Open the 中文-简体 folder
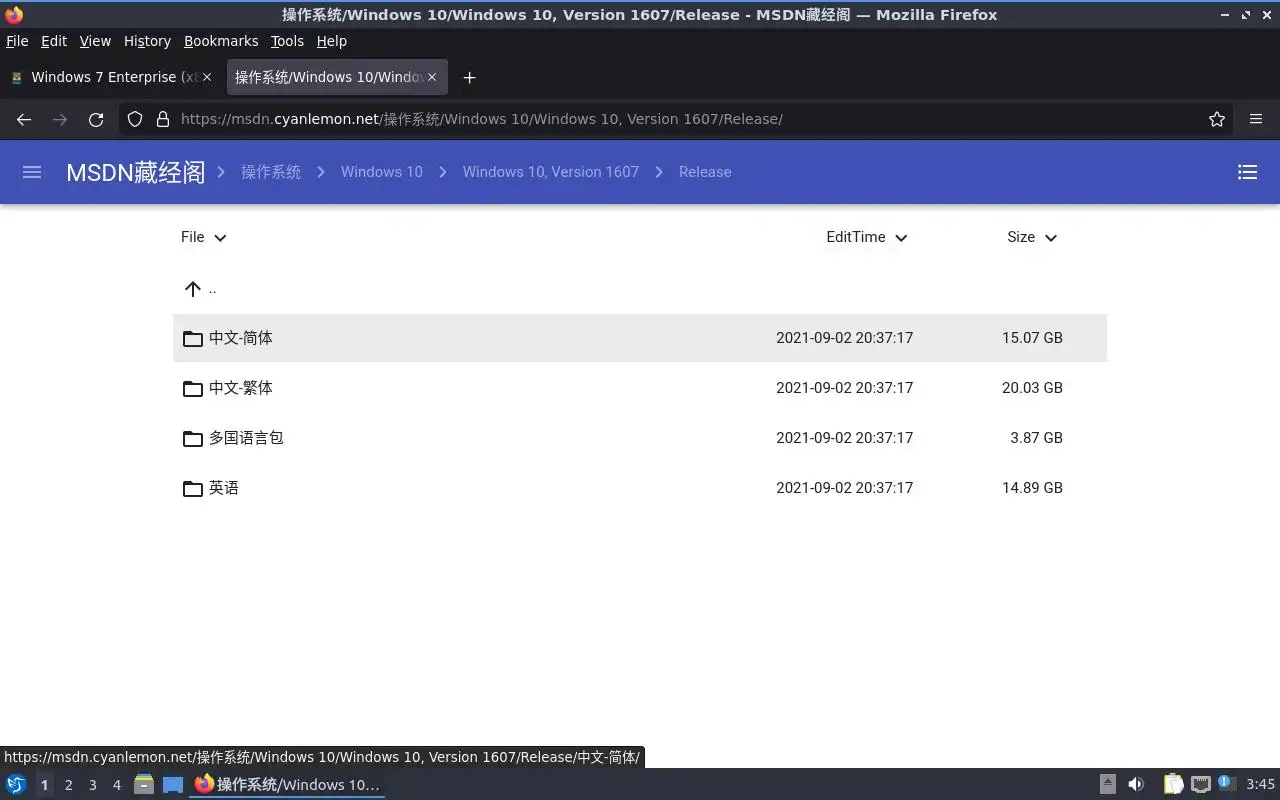This screenshot has height=800, width=1280. pyautogui.click(x=640, y=338)
